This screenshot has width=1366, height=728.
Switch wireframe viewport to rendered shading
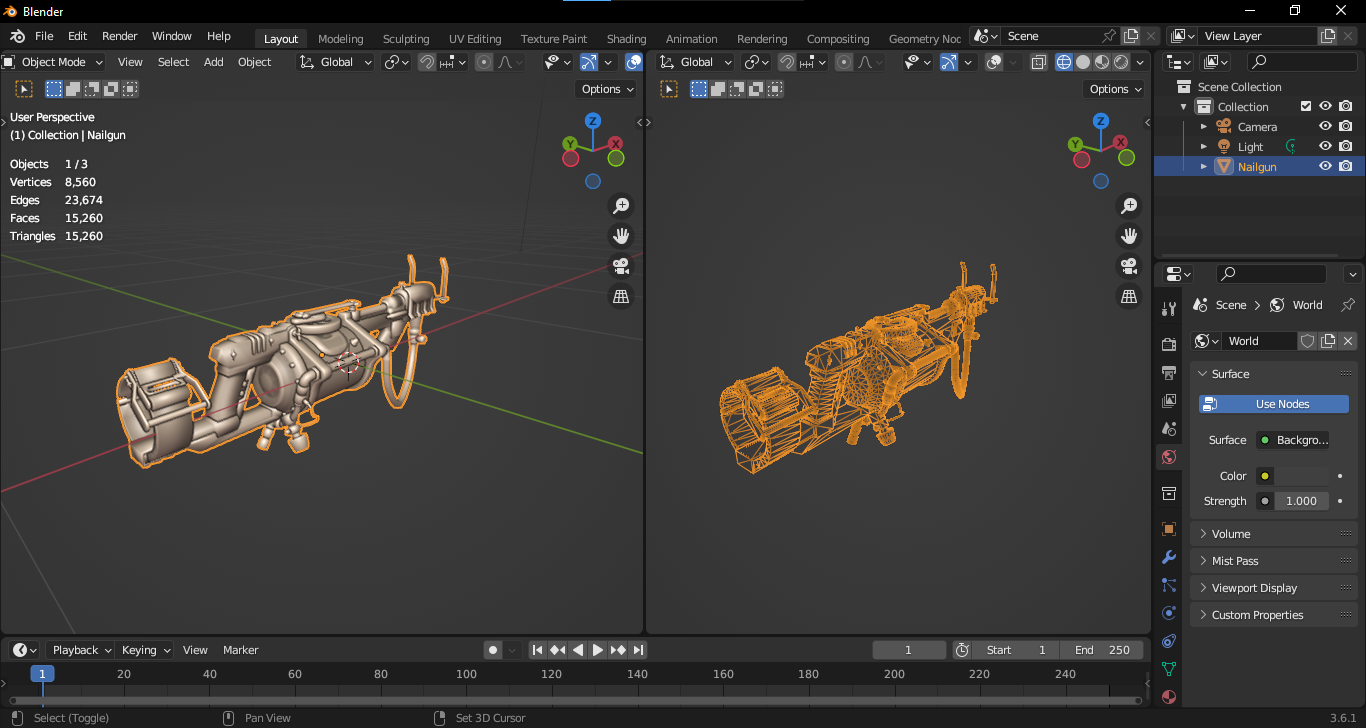point(1121,62)
